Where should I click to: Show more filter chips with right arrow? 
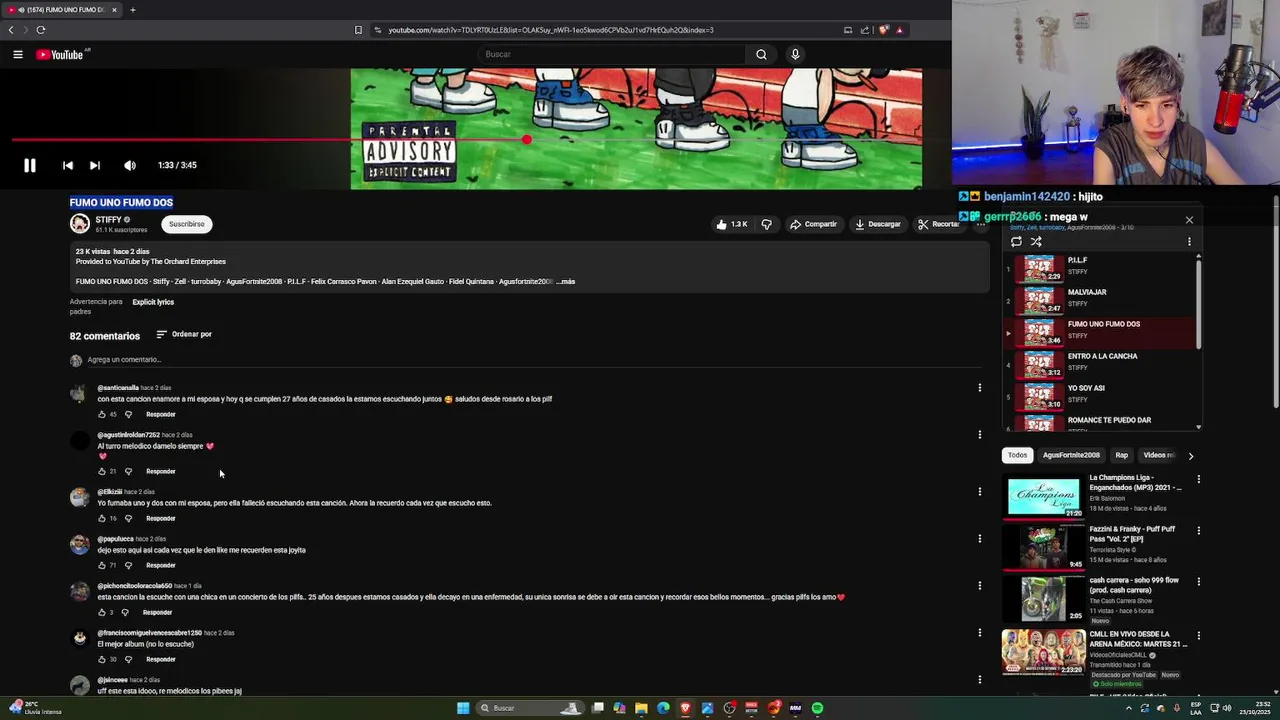1190,456
